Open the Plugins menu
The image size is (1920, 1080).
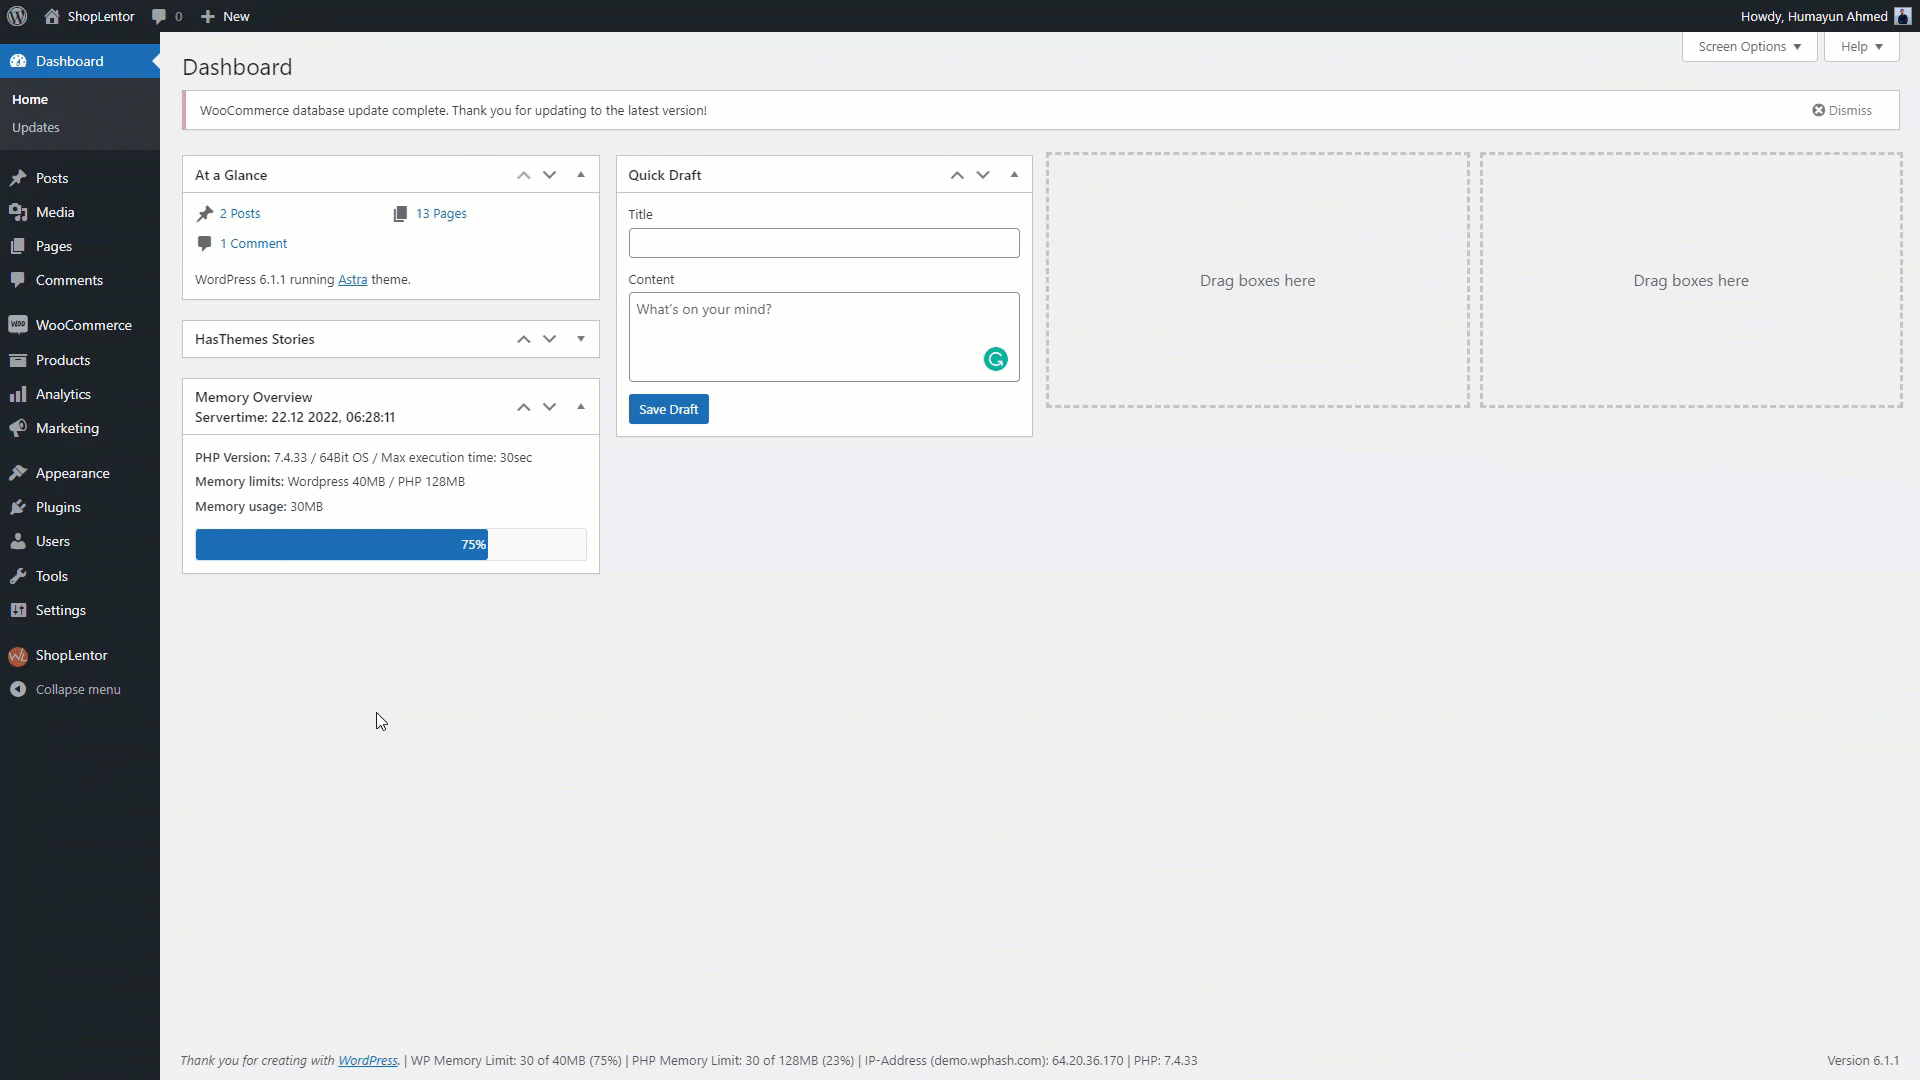[x=58, y=507]
